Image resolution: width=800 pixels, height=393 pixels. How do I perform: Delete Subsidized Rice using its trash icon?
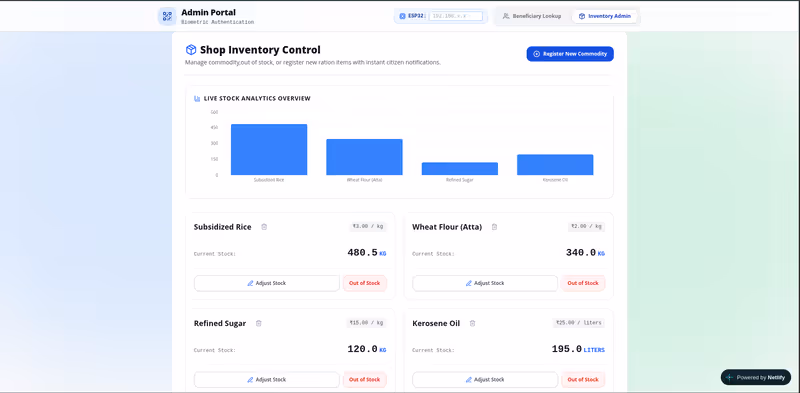(x=264, y=227)
